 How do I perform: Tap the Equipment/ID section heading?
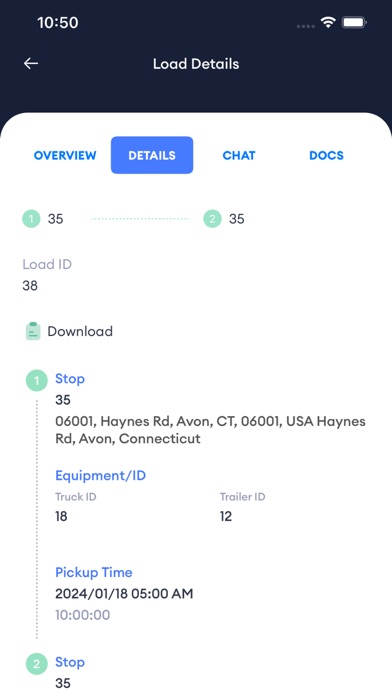pyautogui.click(x=100, y=475)
